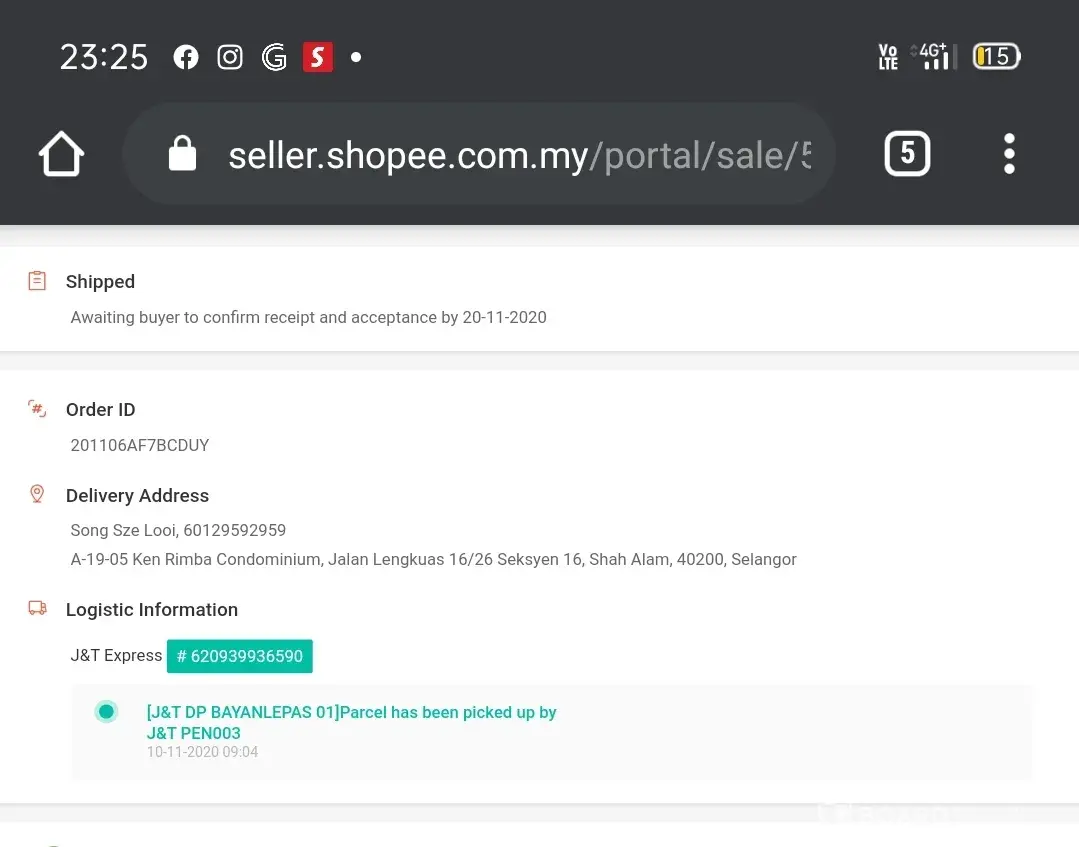Open the tab switcher showing 5 tabs
Viewport: 1079px width, 847px height.
click(907, 154)
